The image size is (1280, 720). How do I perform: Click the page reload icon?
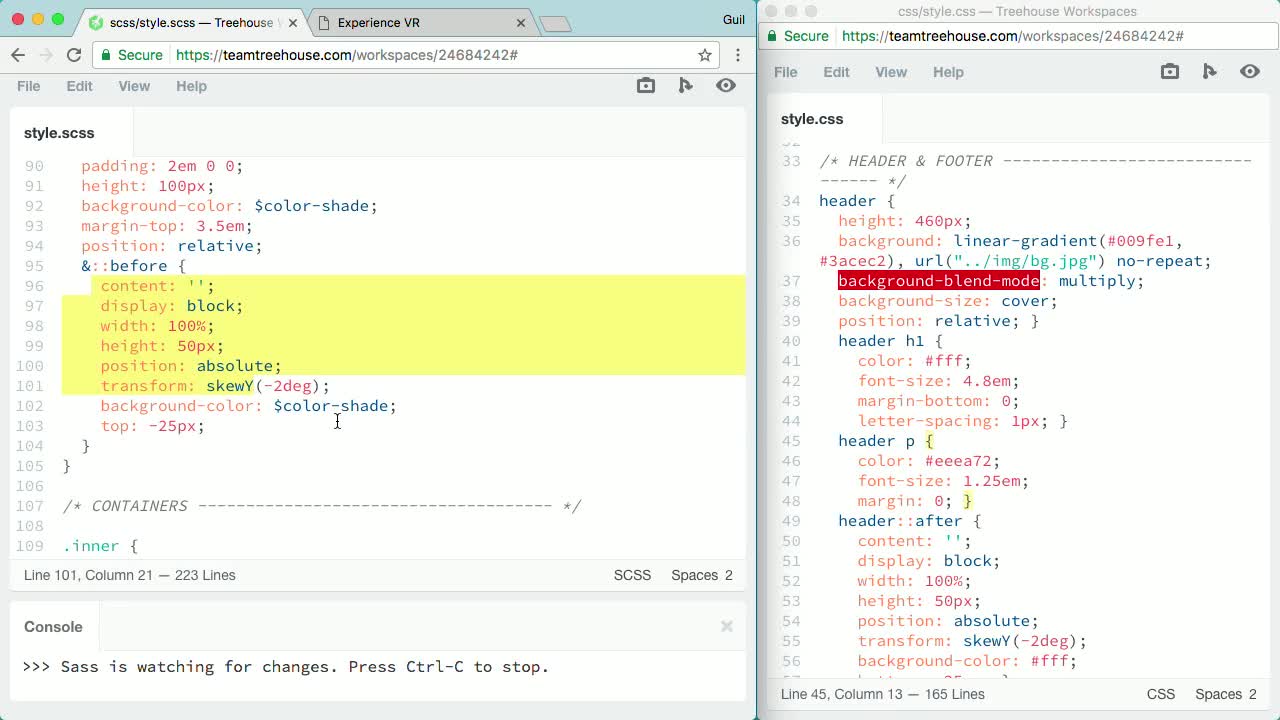74,55
